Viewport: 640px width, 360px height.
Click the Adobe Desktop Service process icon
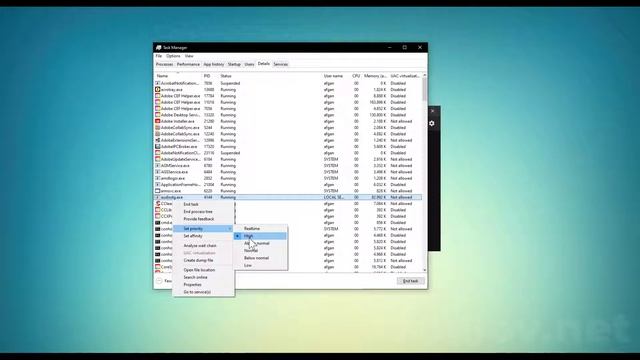point(158,115)
